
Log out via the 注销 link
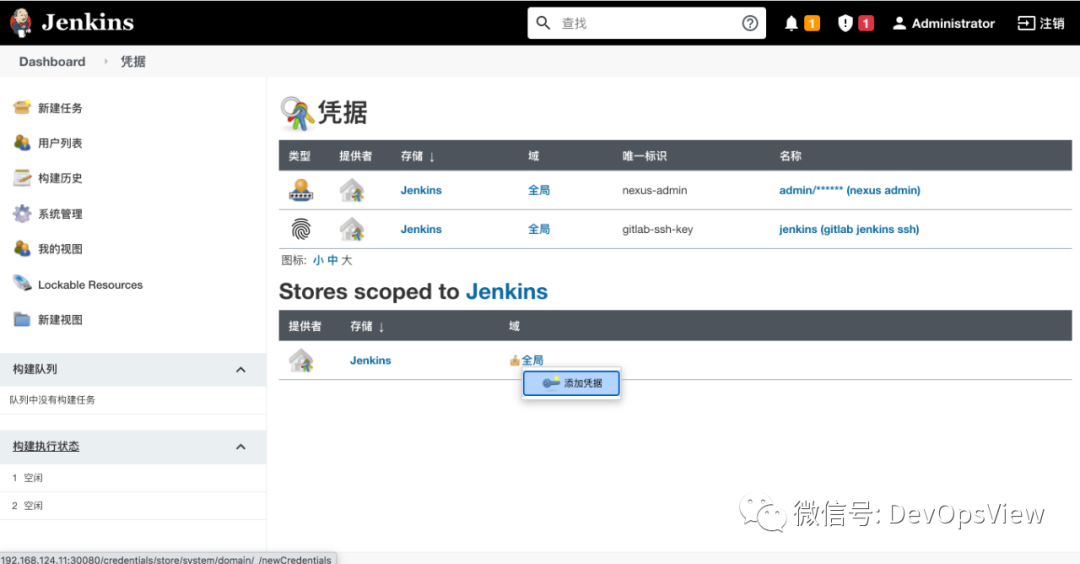coord(1041,23)
